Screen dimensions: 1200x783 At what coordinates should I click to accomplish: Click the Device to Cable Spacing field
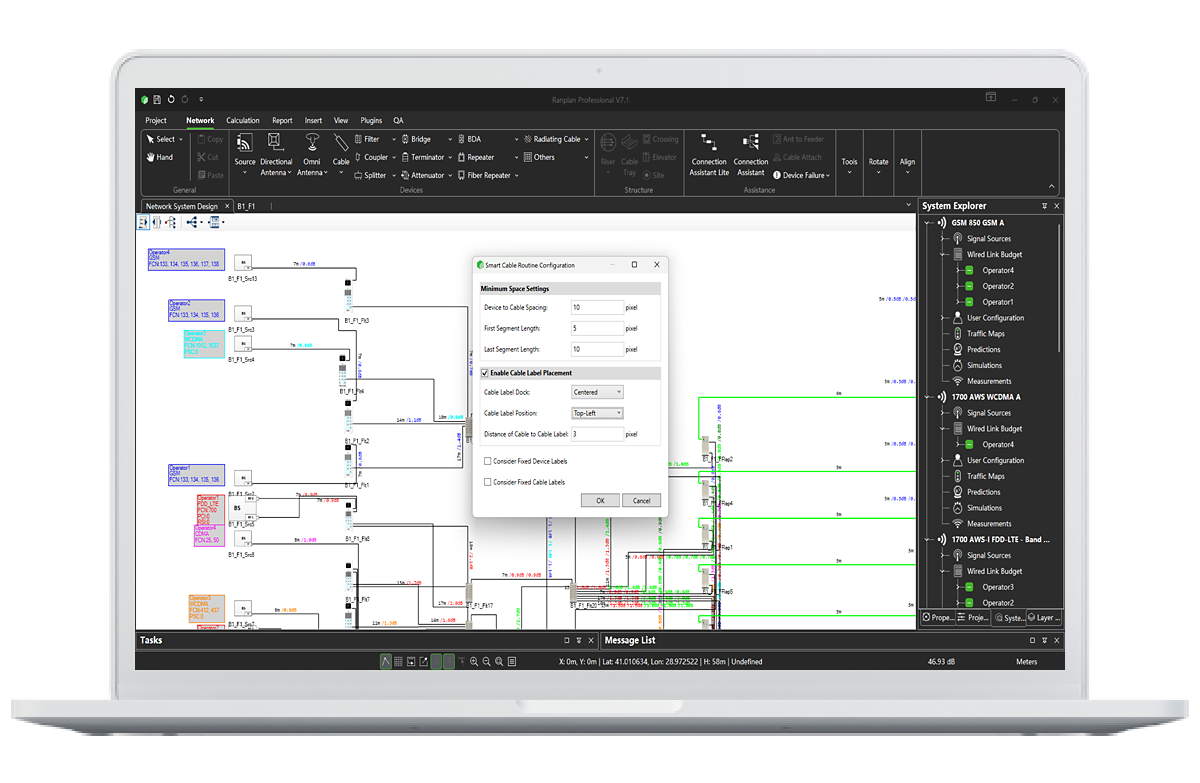(x=597, y=307)
